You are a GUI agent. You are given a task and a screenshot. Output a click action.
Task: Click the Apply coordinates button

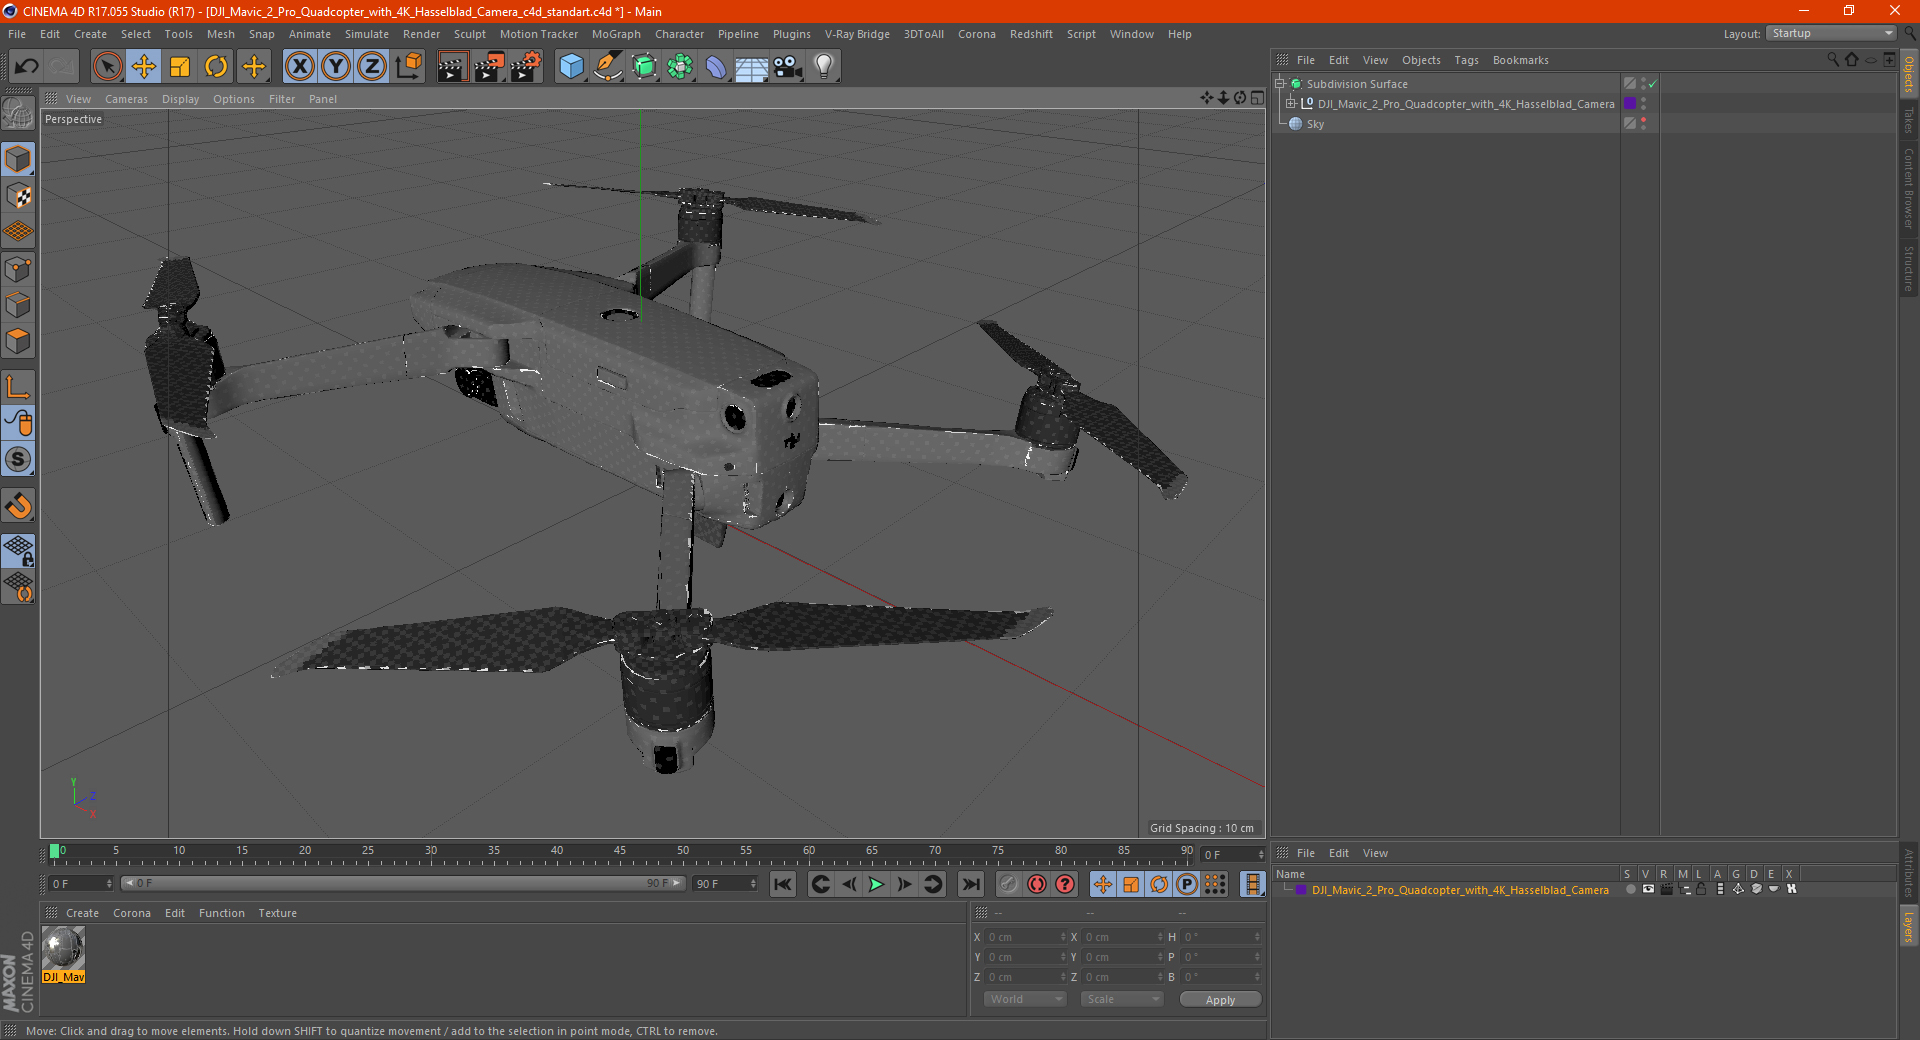tap(1220, 1000)
